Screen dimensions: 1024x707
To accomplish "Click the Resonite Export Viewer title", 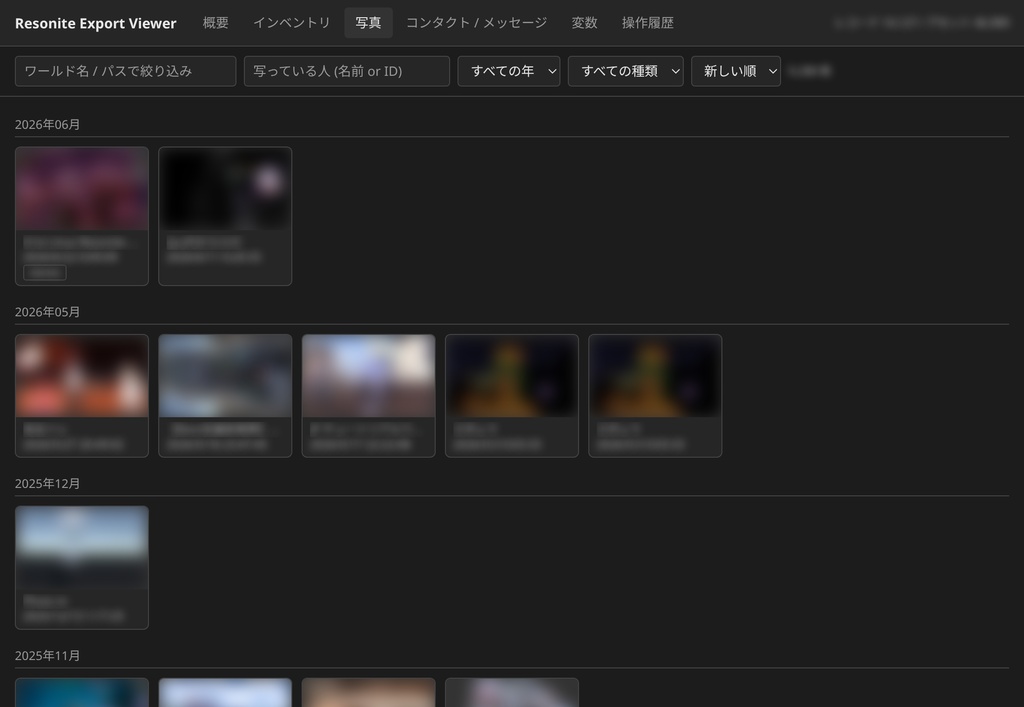I will click(95, 24).
